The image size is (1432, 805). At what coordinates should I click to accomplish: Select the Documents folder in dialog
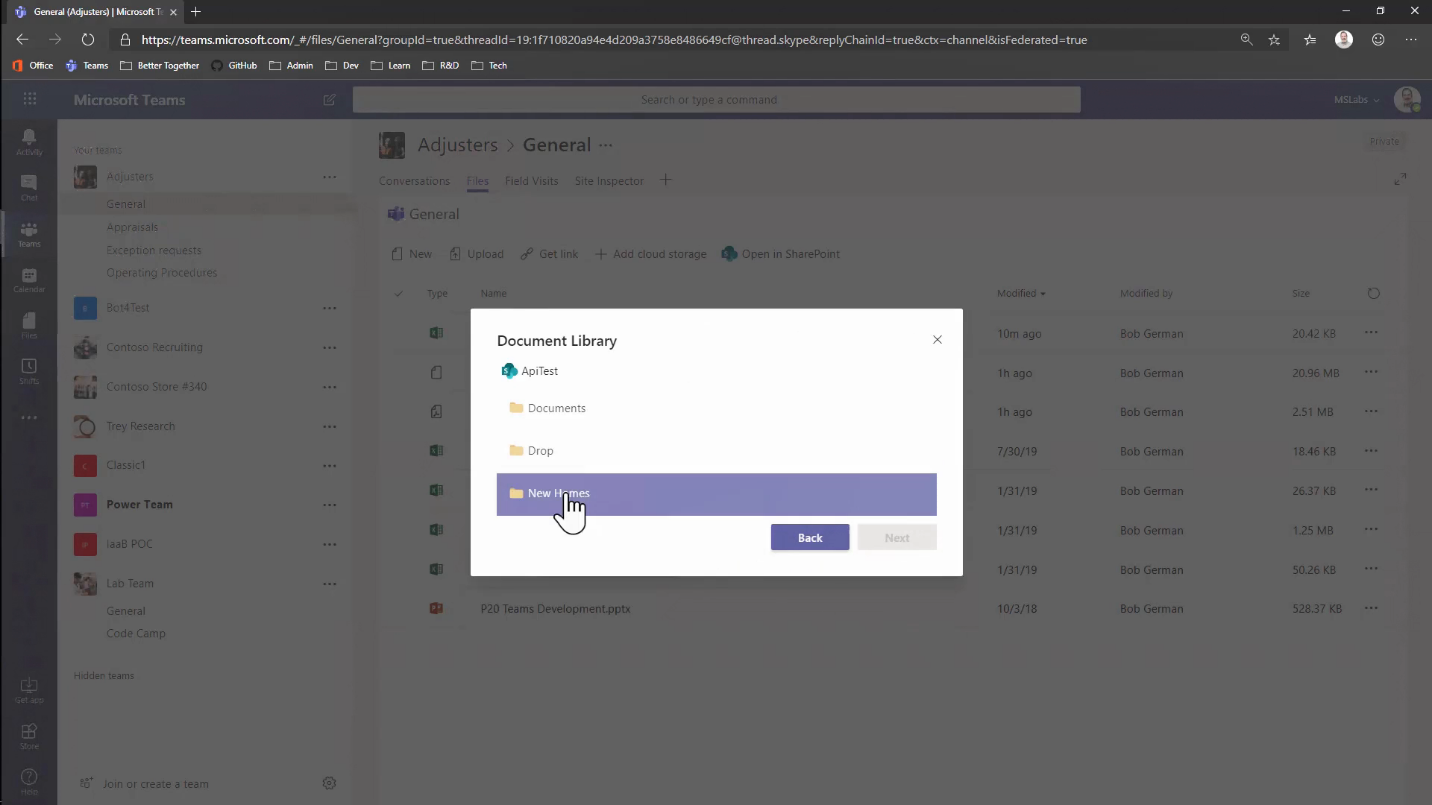tap(716, 408)
